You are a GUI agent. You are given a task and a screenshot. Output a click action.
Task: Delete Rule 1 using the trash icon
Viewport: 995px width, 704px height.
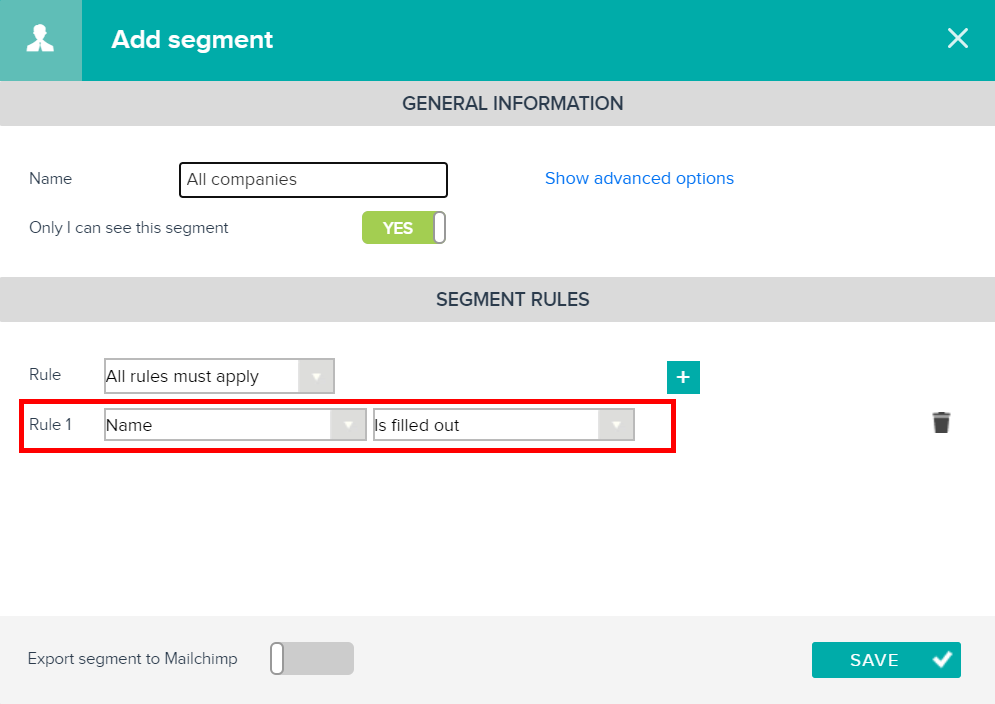(x=941, y=422)
